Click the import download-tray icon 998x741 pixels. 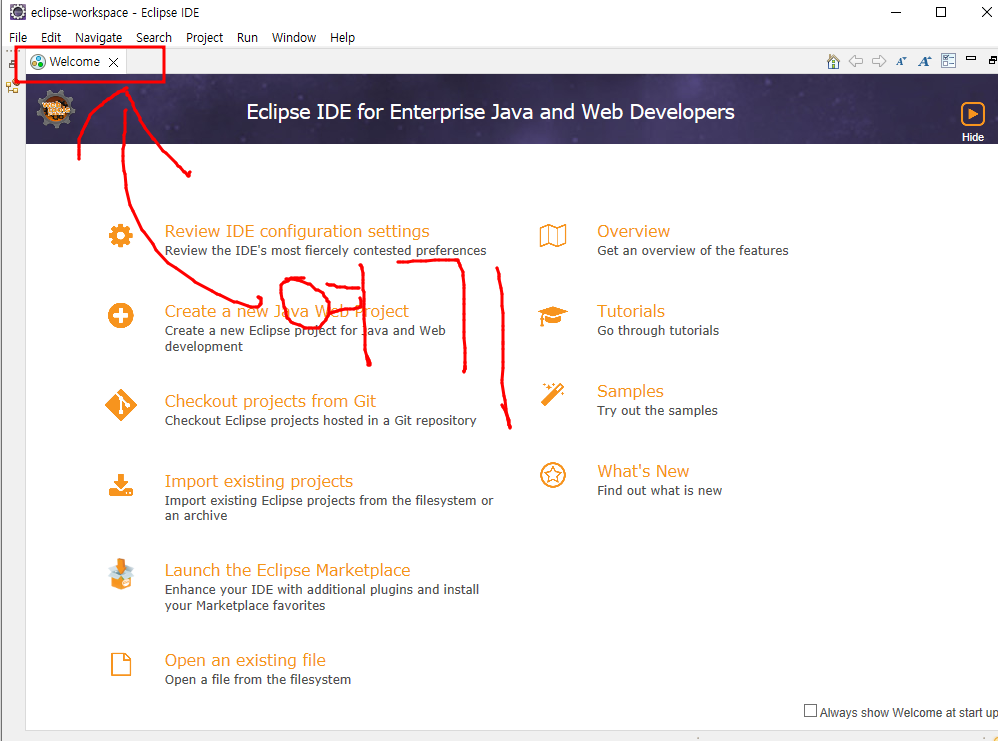tap(121, 485)
